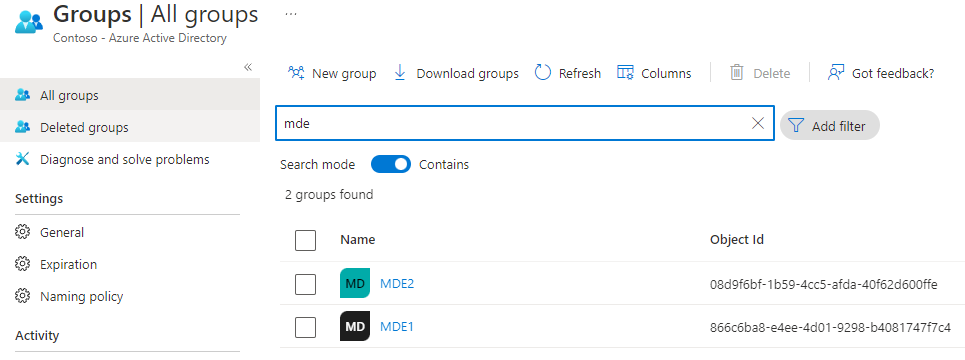Click the New group button label

[344, 74]
